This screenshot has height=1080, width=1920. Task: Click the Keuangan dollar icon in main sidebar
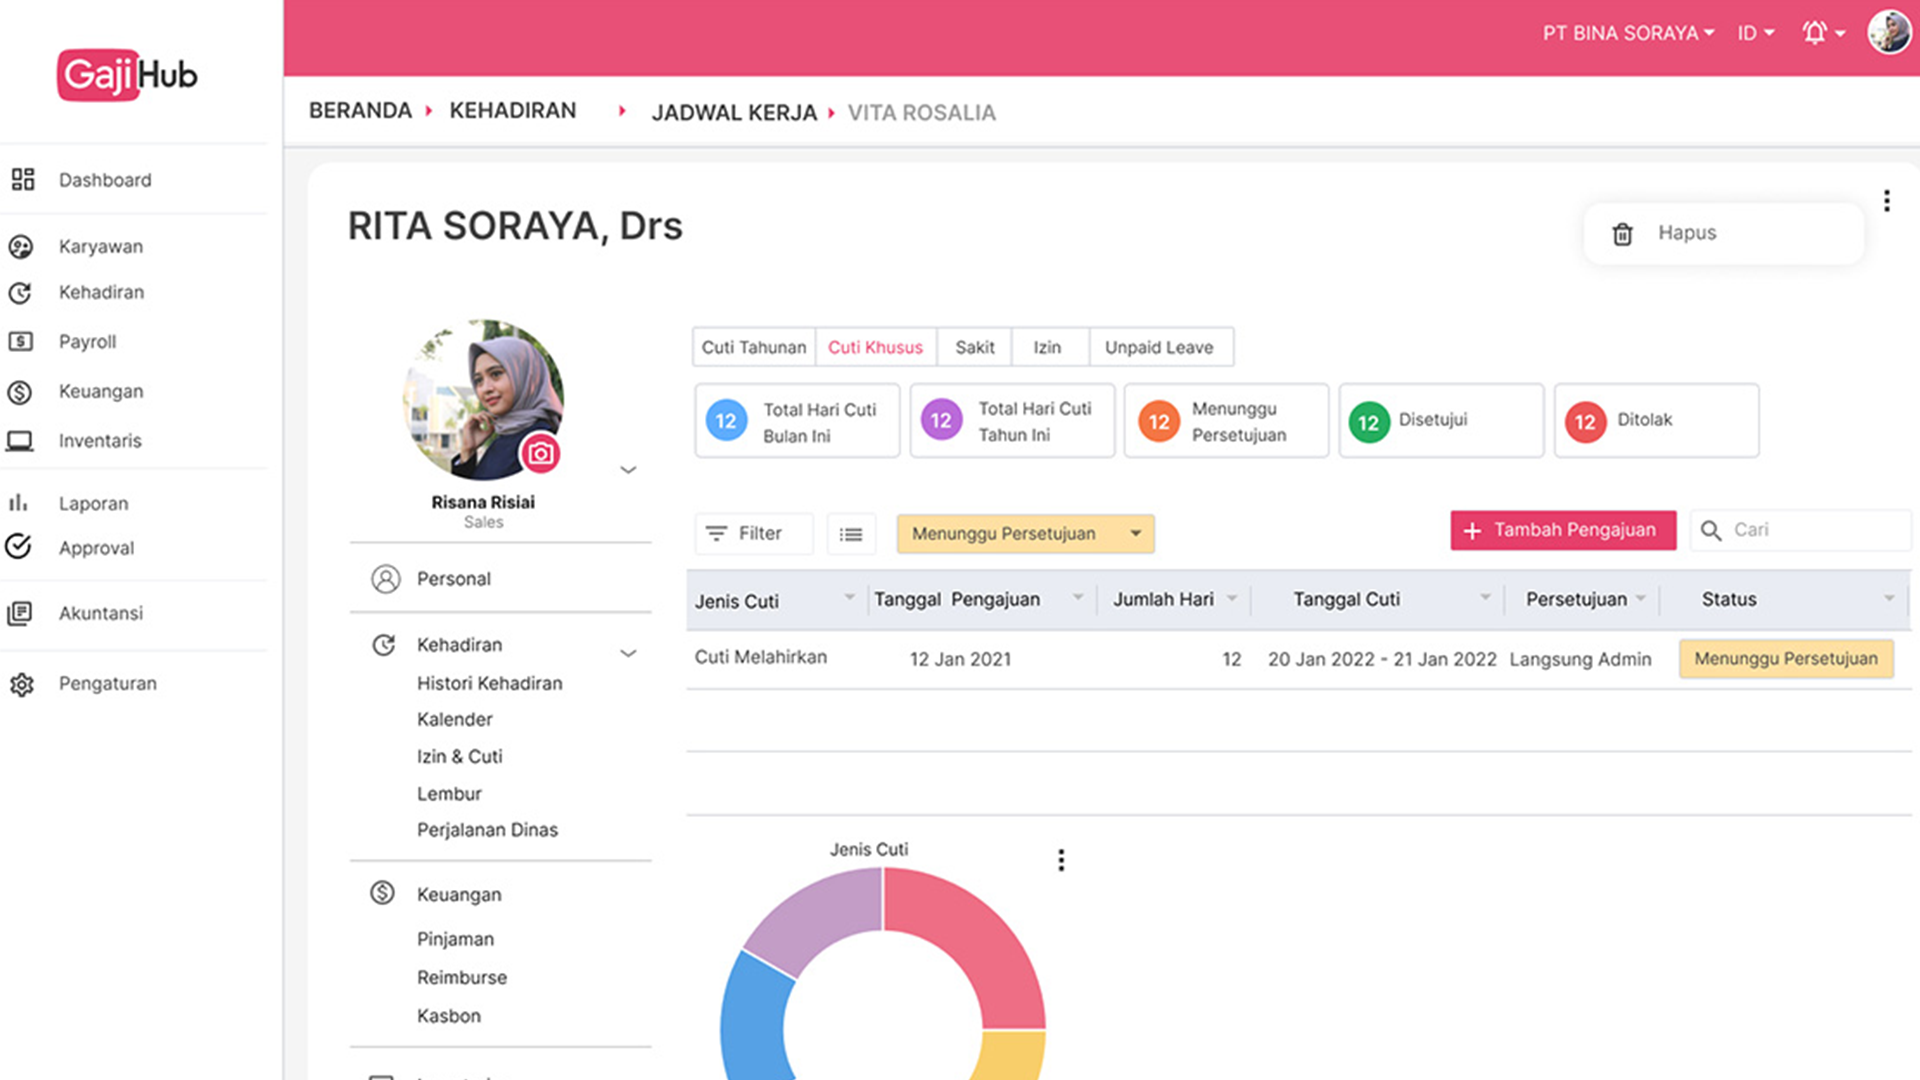coord(21,392)
